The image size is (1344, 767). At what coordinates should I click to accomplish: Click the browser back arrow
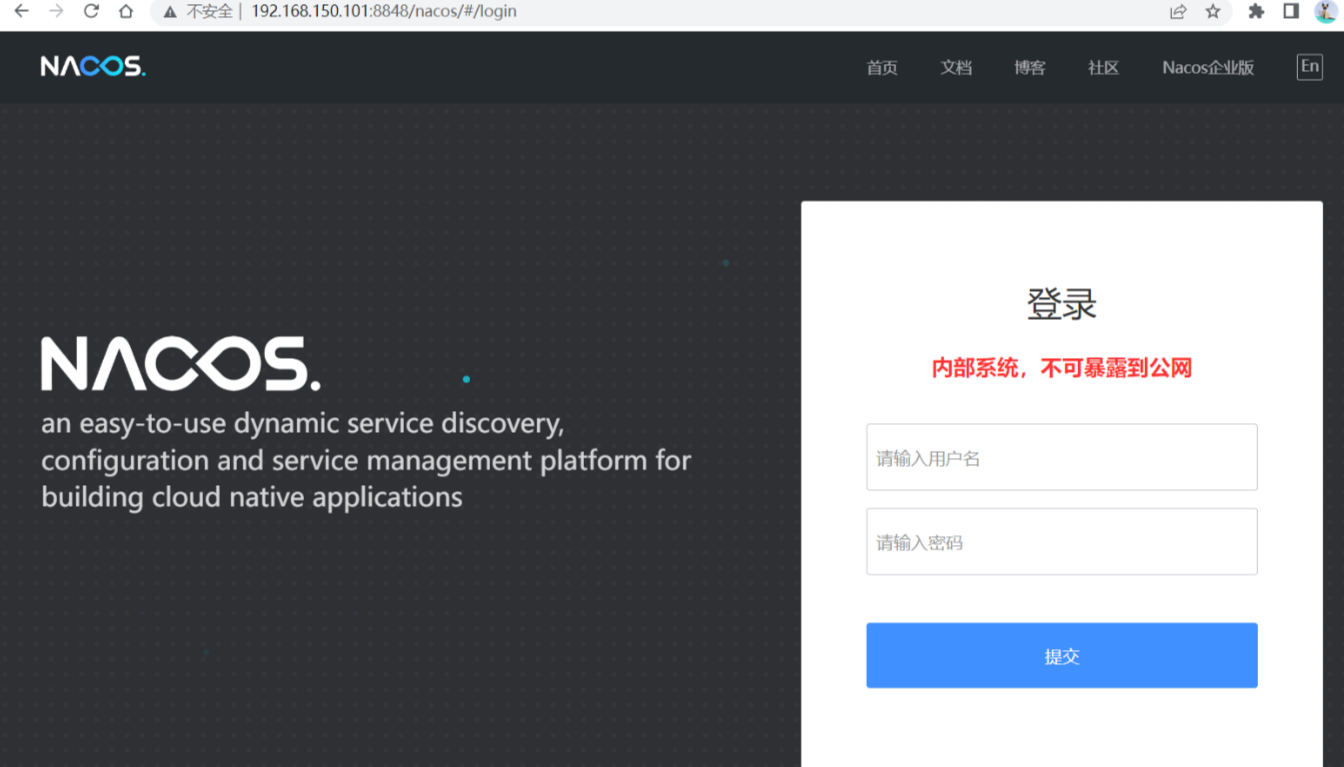click(x=21, y=11)
